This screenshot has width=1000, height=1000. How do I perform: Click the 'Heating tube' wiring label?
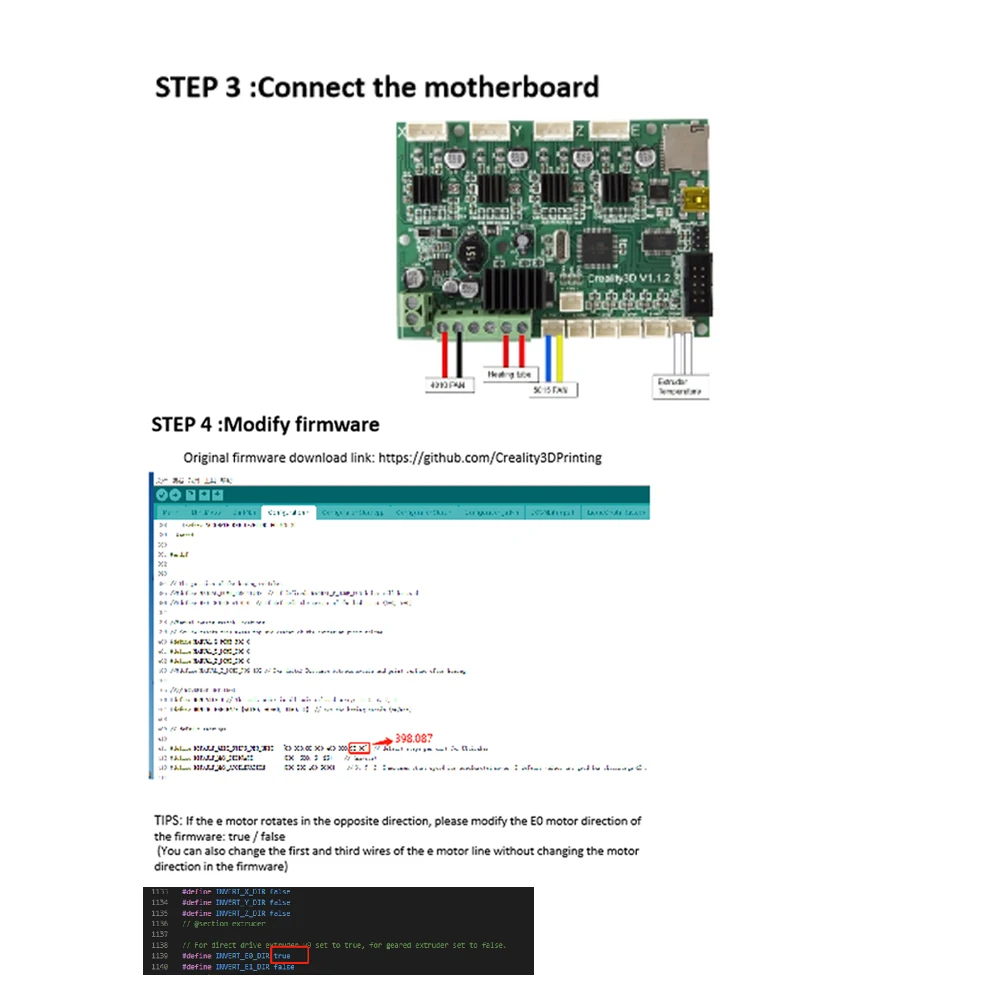point(510,374)
